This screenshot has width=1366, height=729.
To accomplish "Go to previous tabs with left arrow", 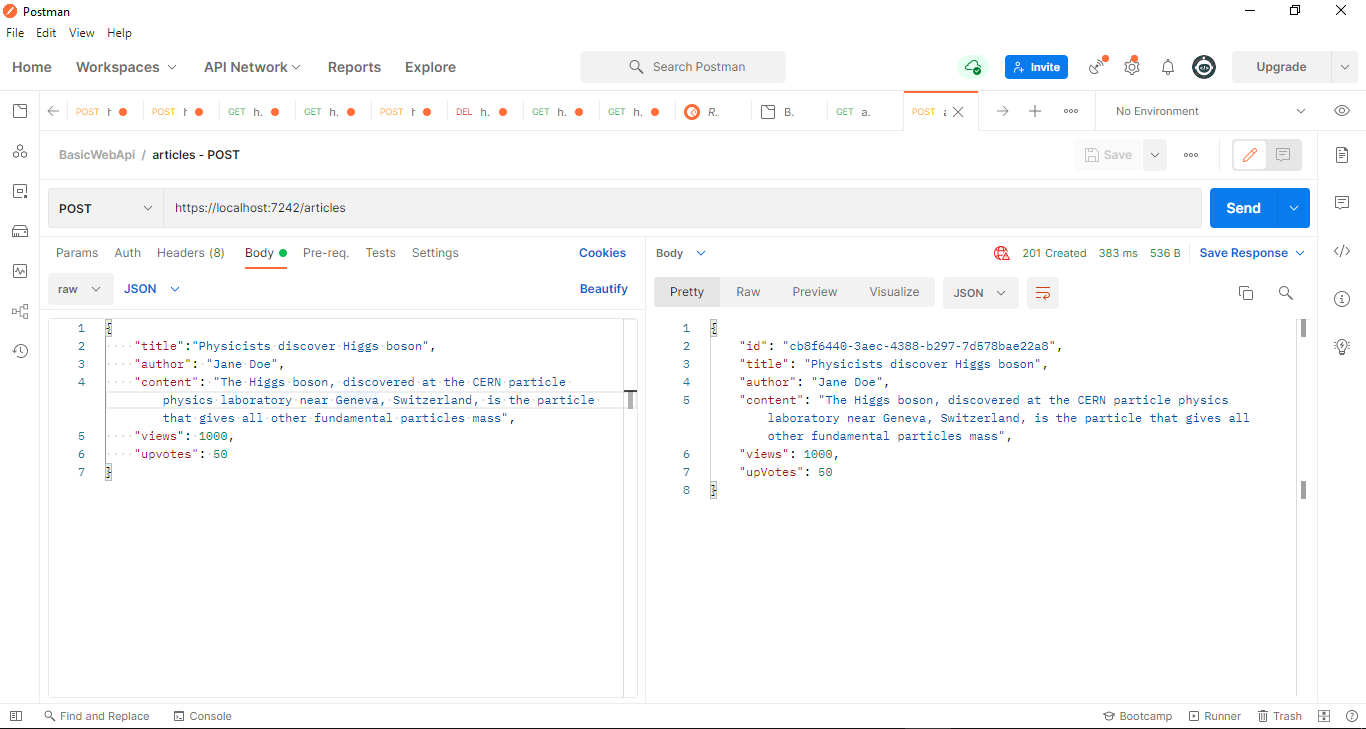I will click(x=54, y=111).
